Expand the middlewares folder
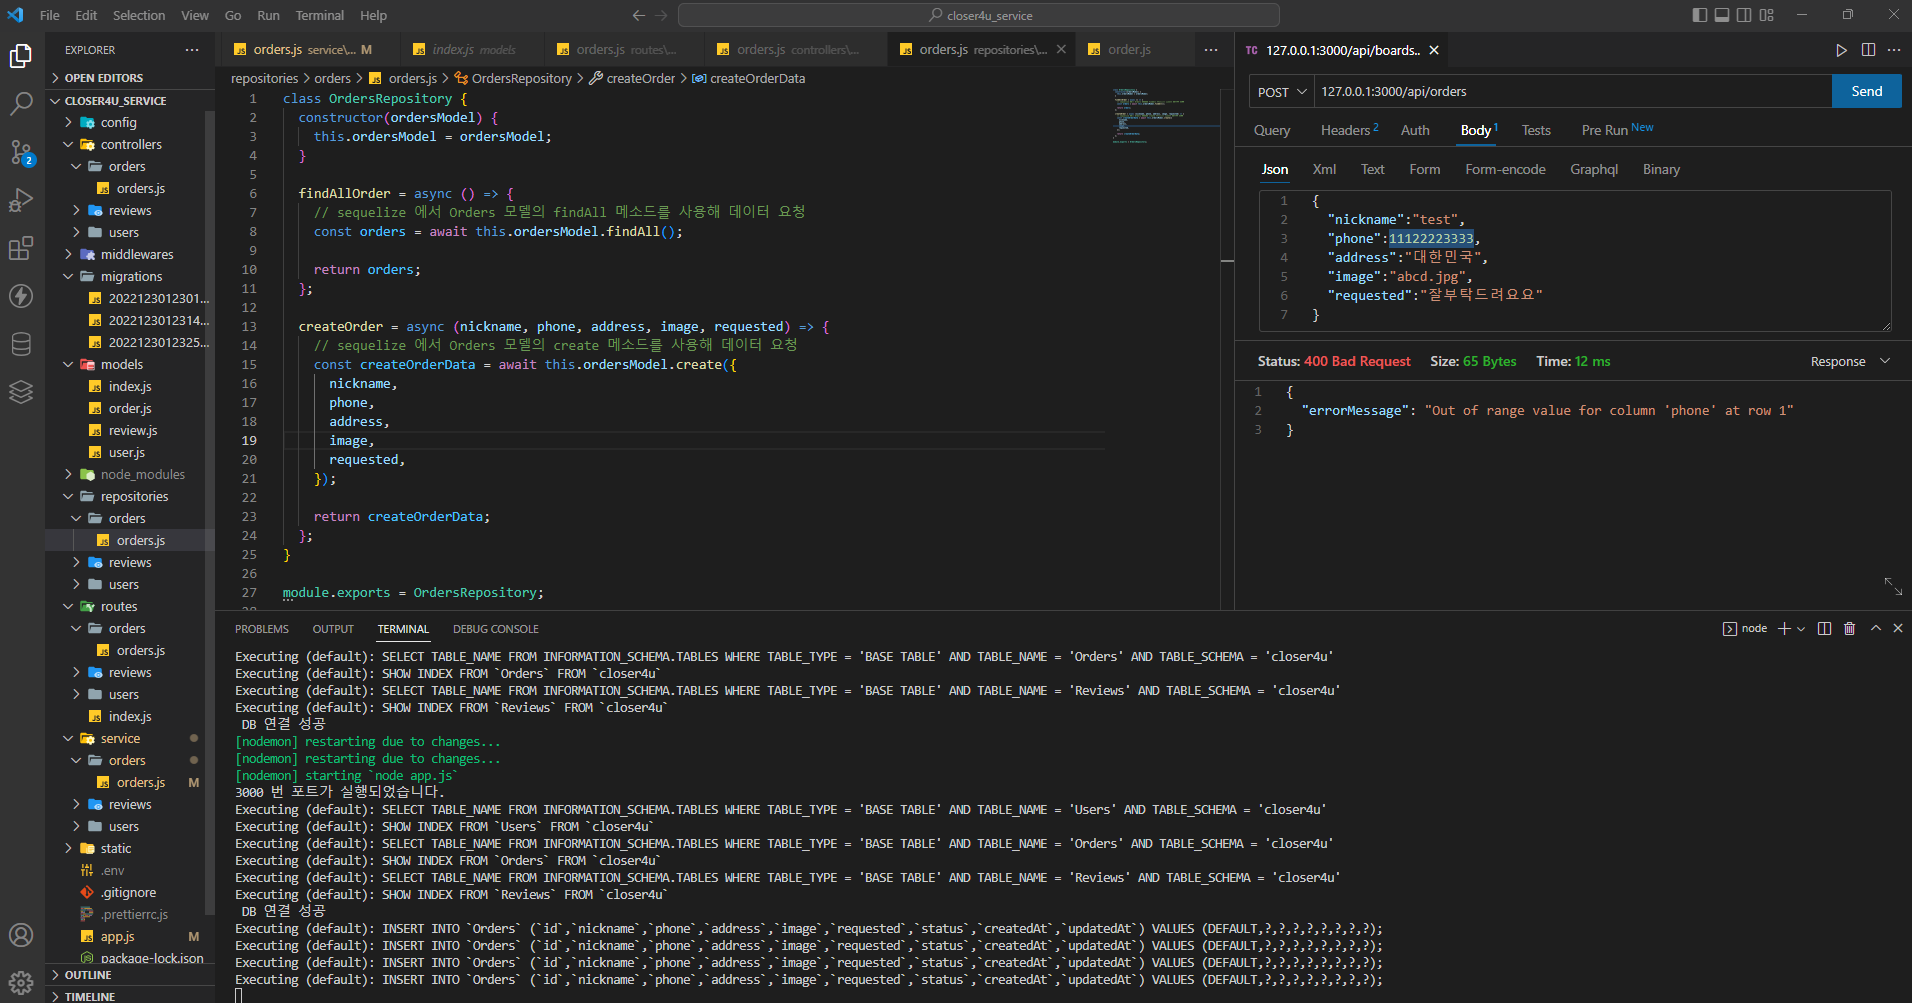The width and height of the screenshot is (1912, 1003). coord(137,255)
